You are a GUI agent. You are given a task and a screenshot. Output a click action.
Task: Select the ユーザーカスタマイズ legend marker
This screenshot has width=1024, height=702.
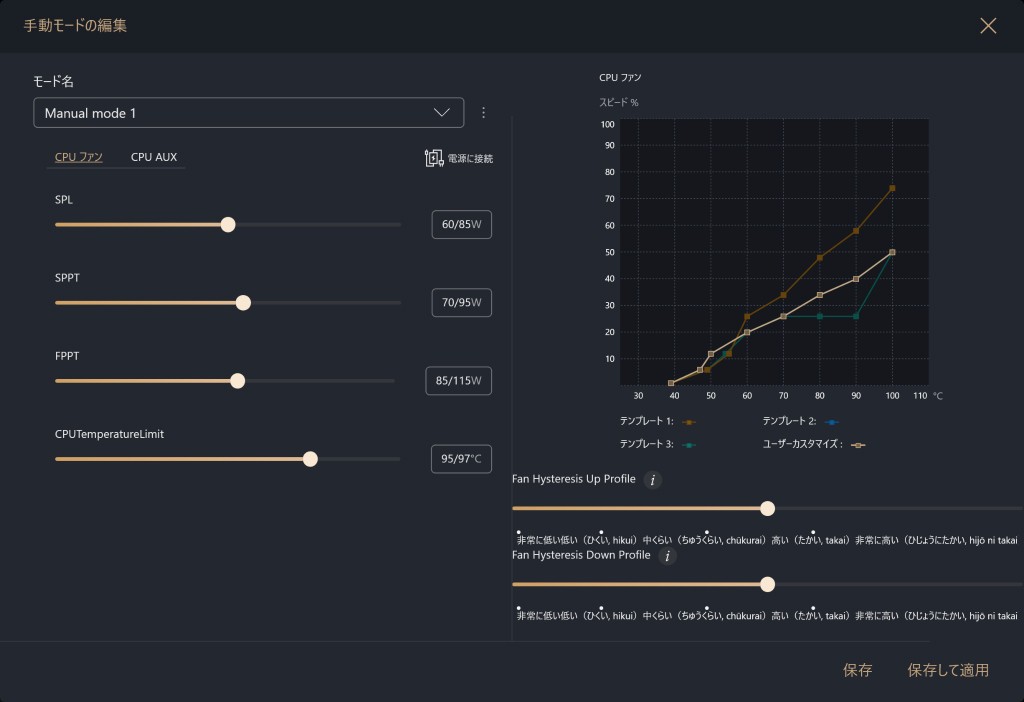(858, 444)
